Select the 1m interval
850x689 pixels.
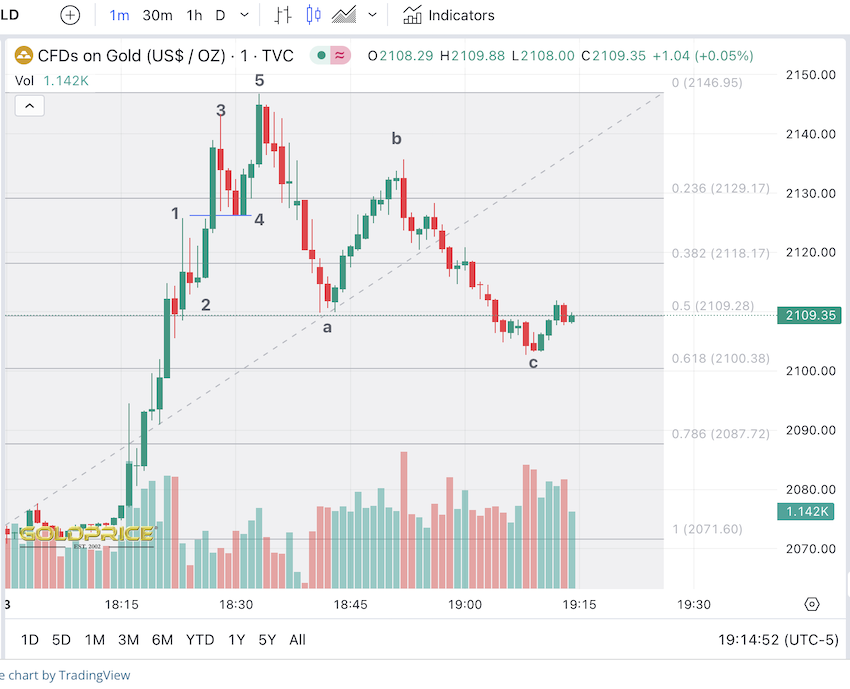119,15
